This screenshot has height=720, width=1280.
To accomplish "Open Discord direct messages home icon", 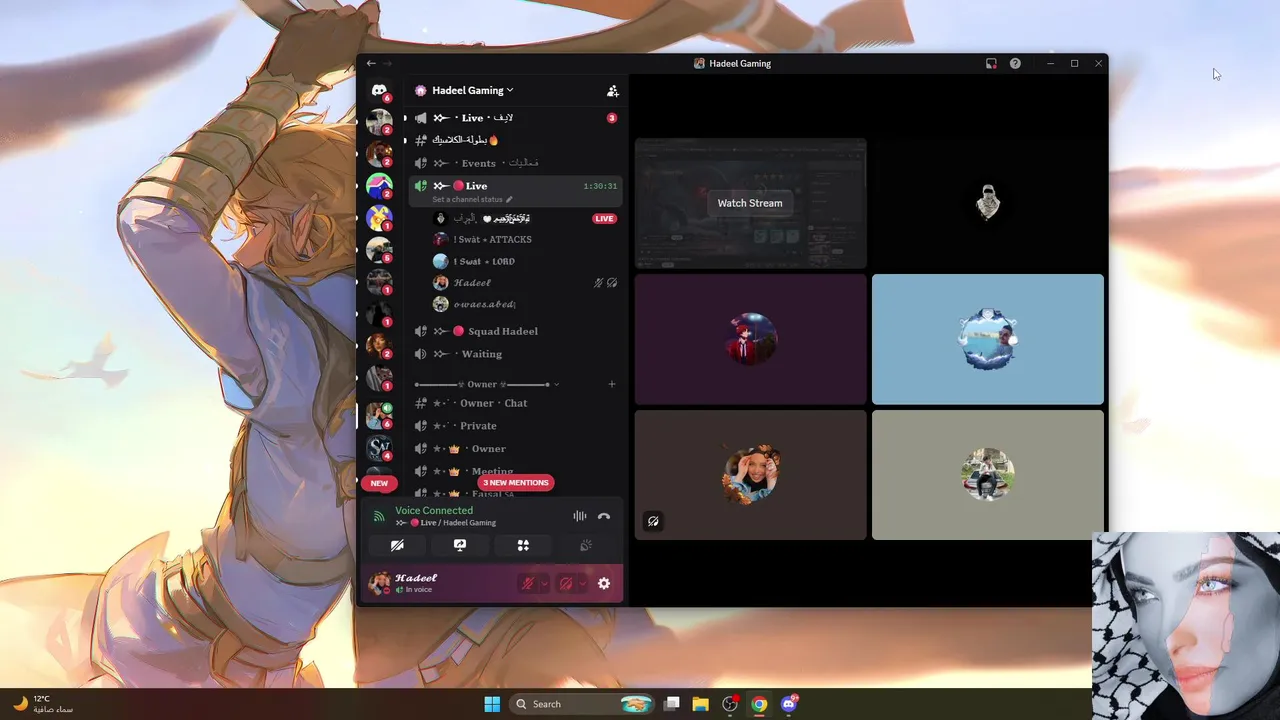I will 379,90.
